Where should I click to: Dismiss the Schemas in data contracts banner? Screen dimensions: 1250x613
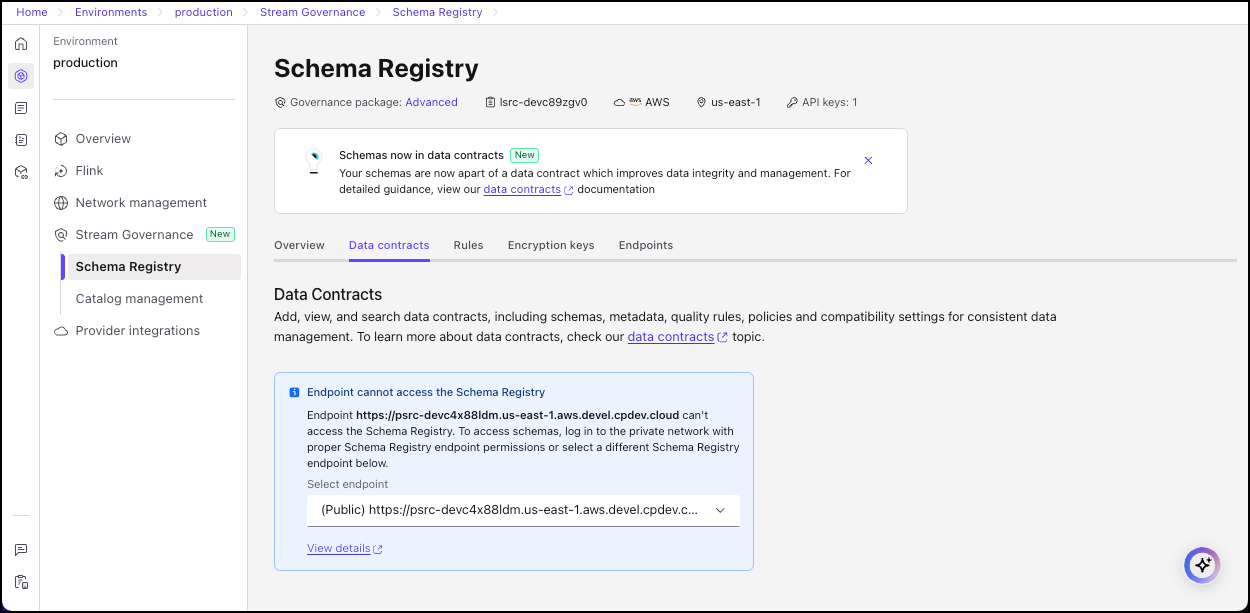(x=868, y=160)
